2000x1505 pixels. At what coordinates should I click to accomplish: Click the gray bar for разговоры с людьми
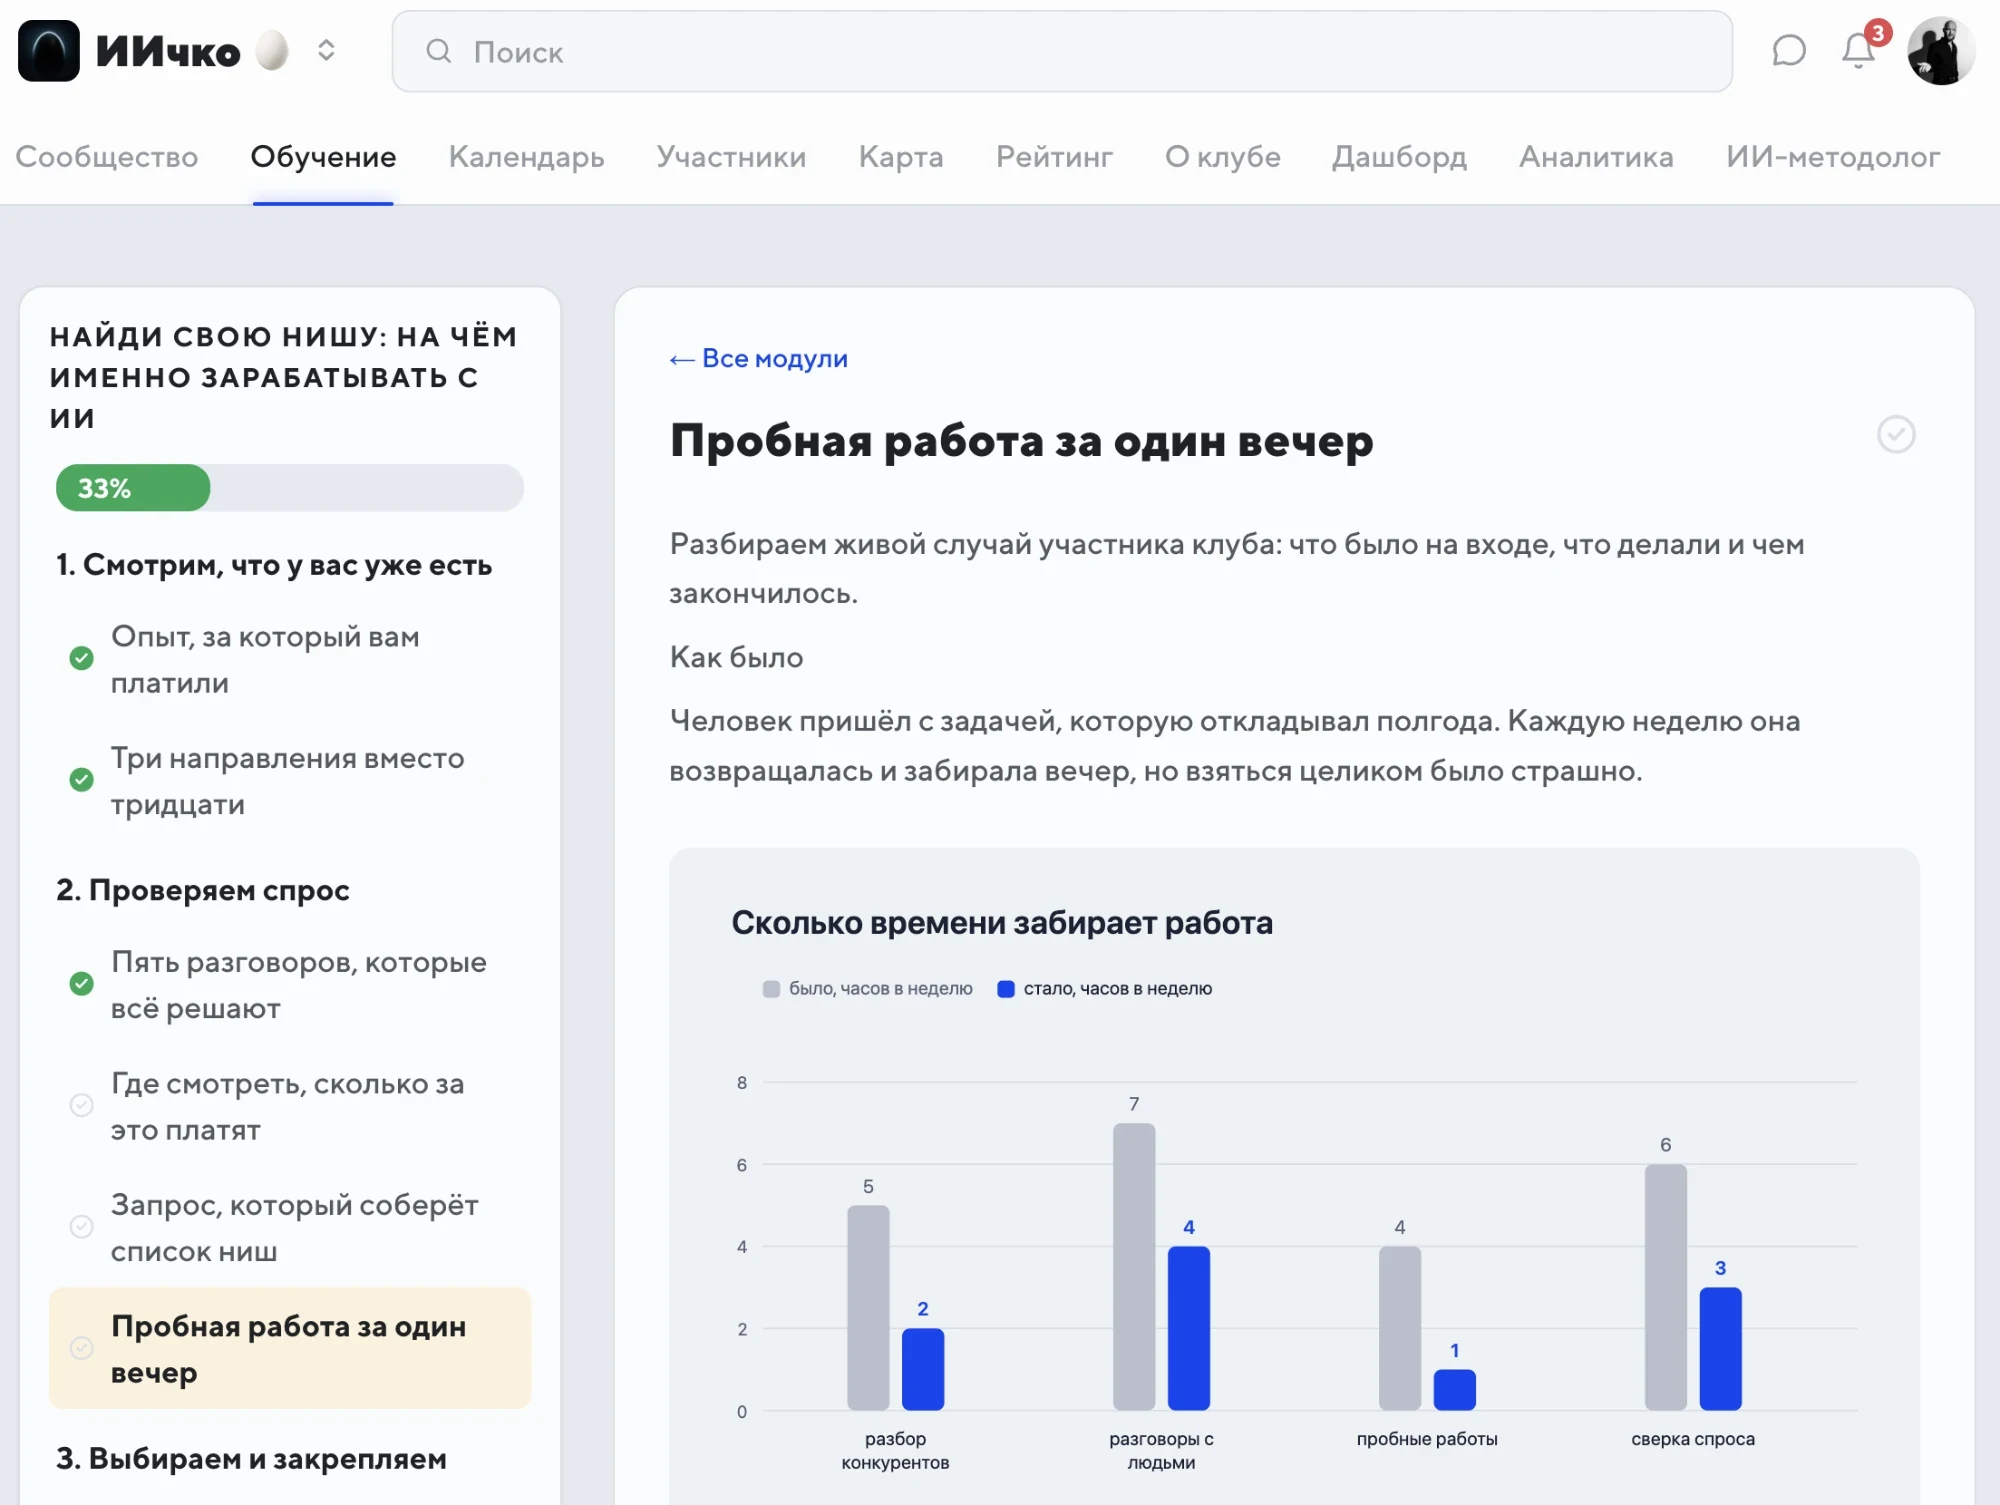click(x=1134, y=1266)
